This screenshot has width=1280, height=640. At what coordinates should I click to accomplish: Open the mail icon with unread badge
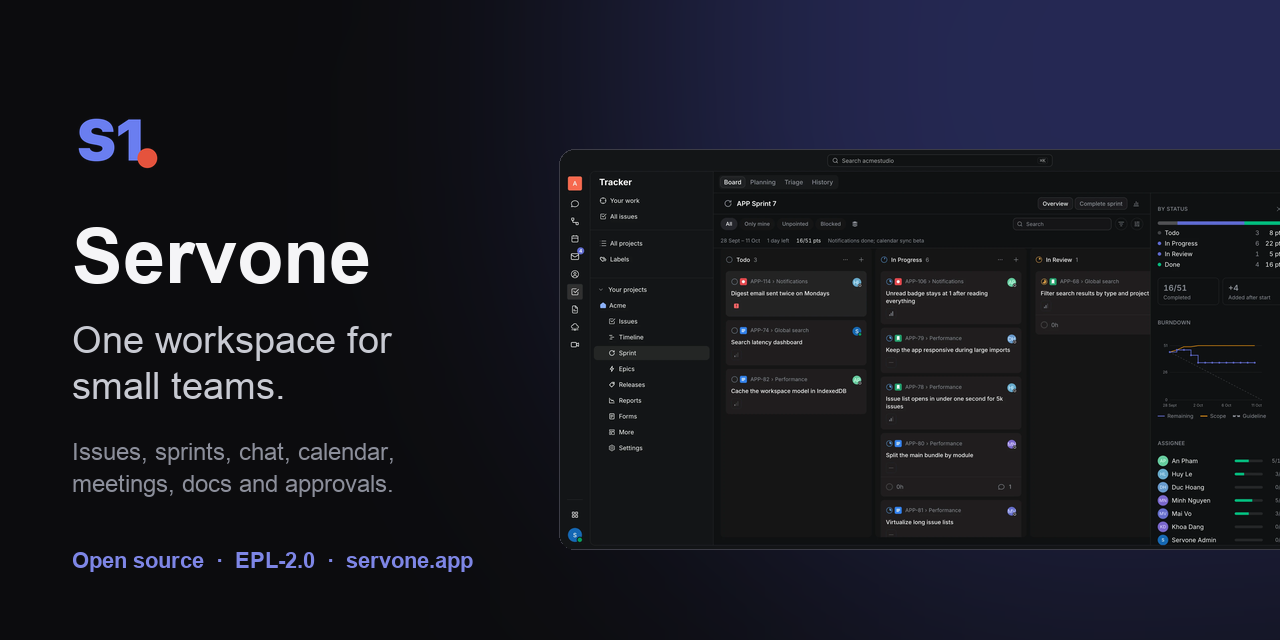[575, 256]
